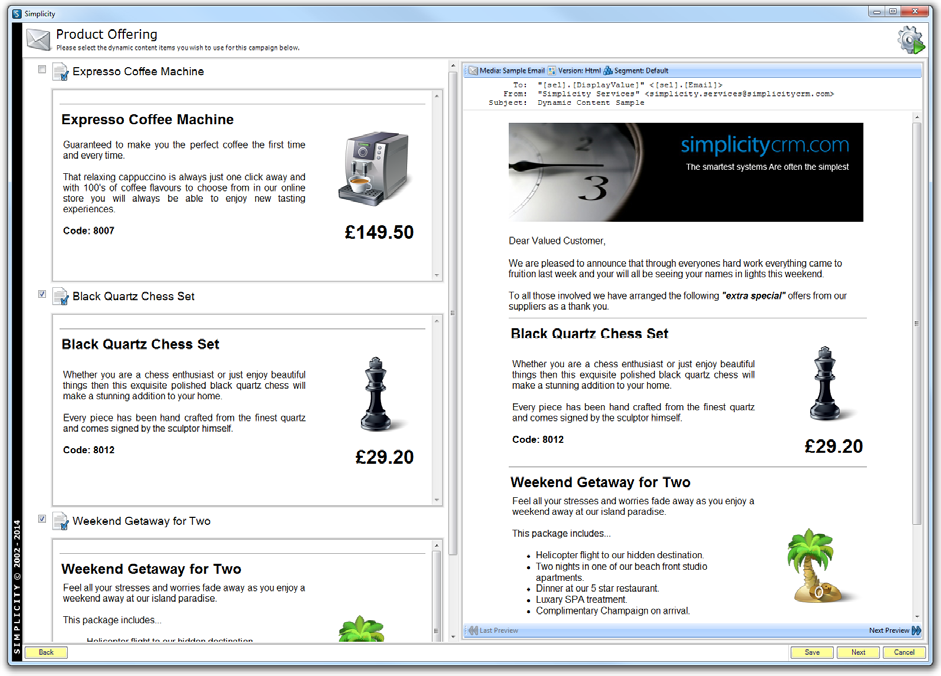Click scroll up arrow in Weekend Getaway box
The width and height of the screenshot is (941, 676).
[x=437, y=546]
